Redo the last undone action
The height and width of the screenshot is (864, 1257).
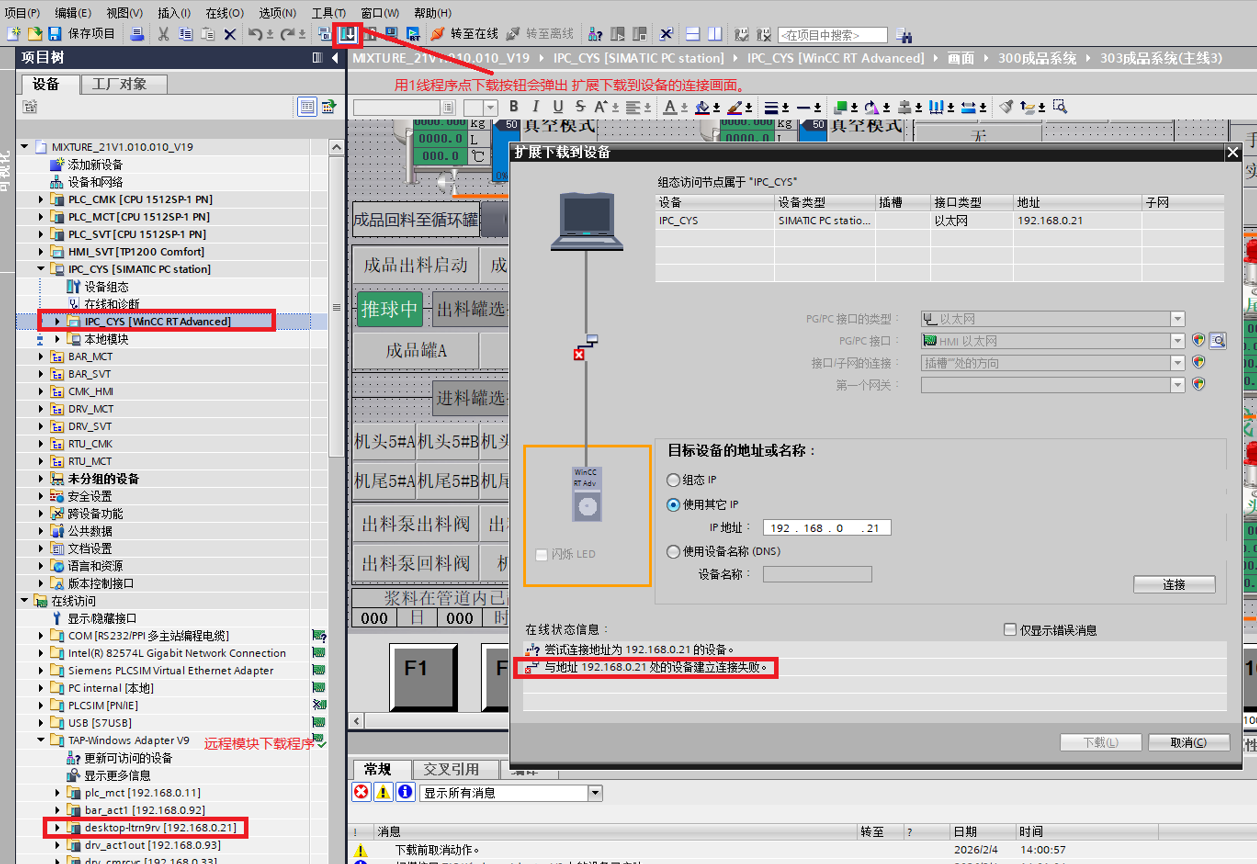pyautogui.click(x=287, y=34)
